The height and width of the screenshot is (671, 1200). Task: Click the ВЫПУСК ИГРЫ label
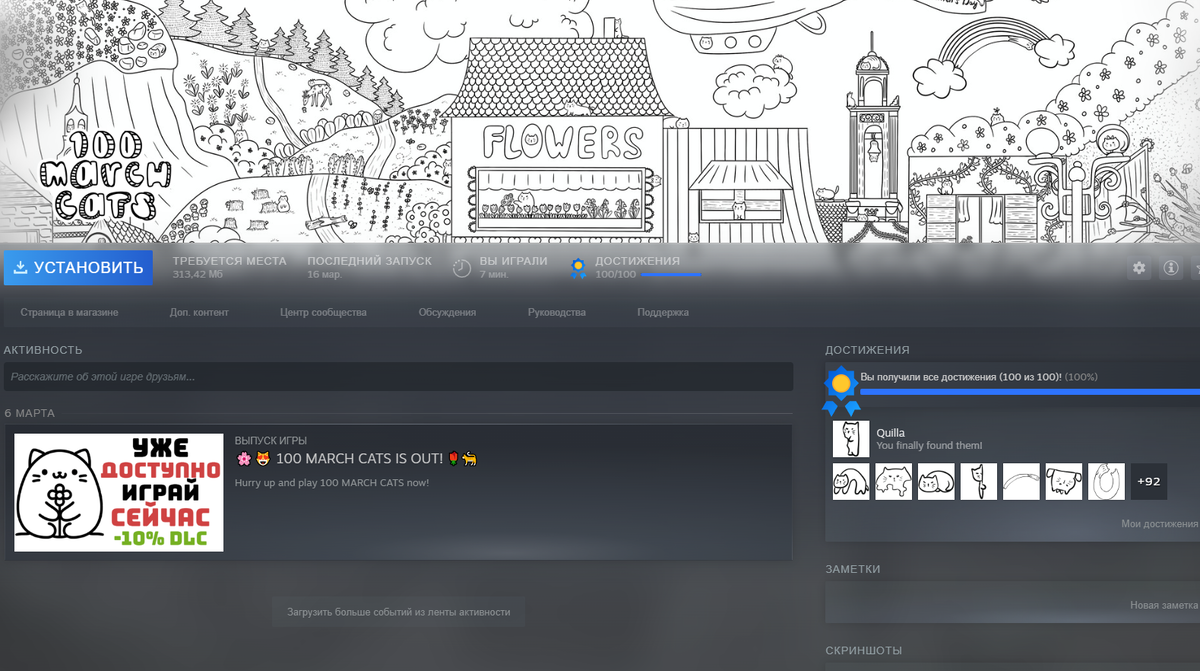271,440
